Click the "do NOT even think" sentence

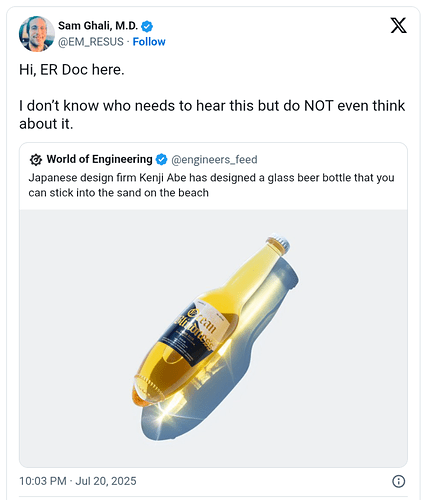point(212,115)
